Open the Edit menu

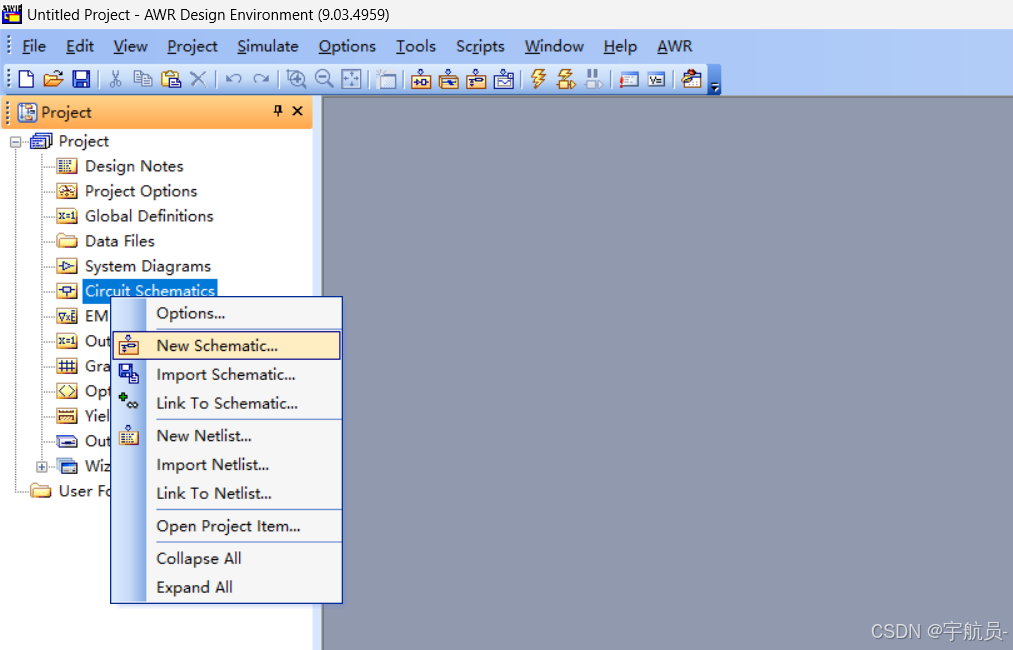point(79,47)
